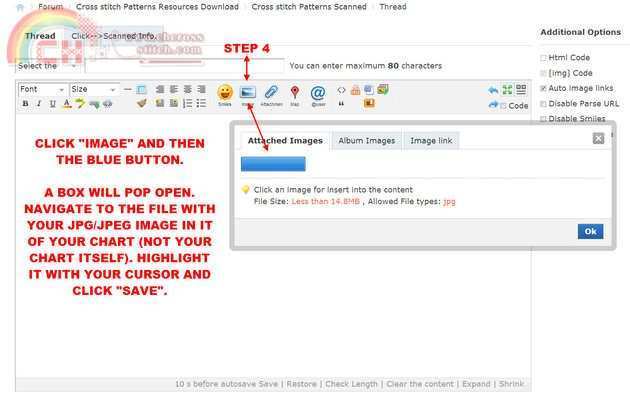The image size is (630, 397).
Task: Click Check Length link
Action: (351, 384)
